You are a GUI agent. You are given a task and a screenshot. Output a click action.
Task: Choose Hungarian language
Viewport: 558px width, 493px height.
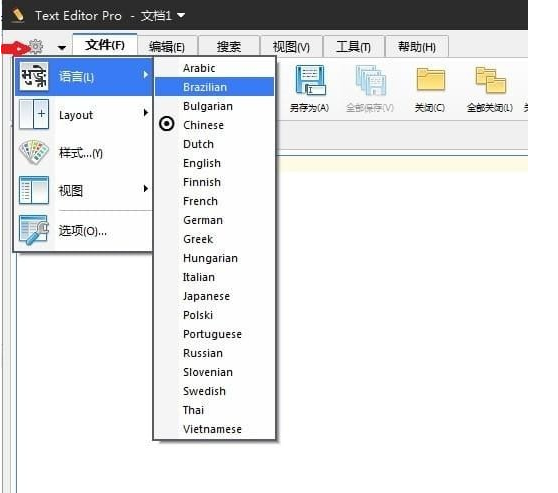coord(215,258)
